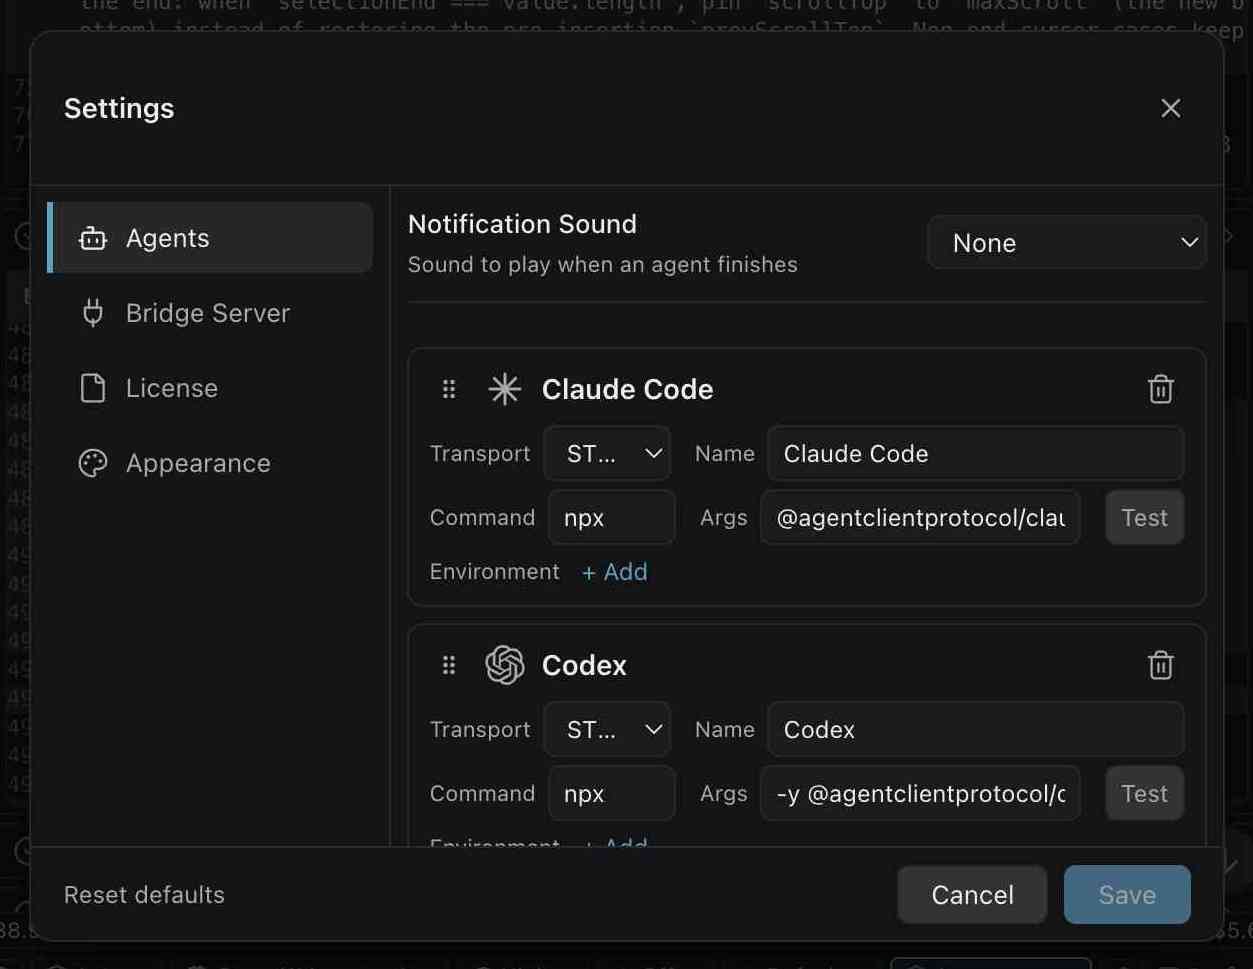
Task: Close the Settings dialog with X
Action: [x=1170, y=108]
